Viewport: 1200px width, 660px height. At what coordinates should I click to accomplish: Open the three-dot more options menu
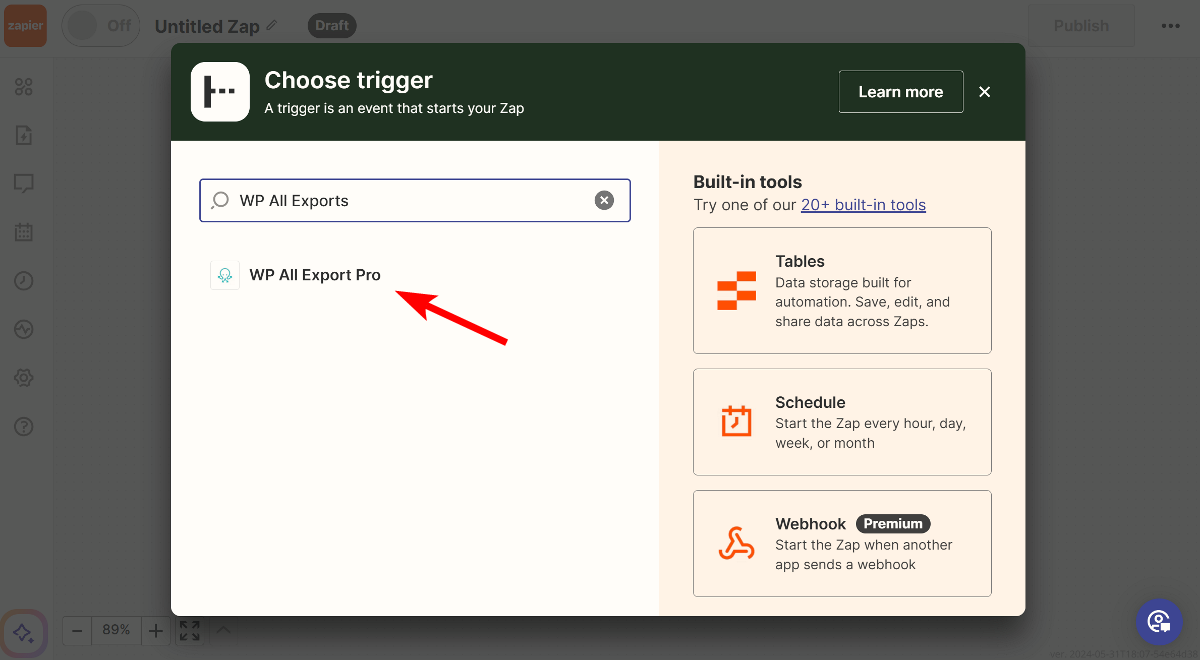1170,26
